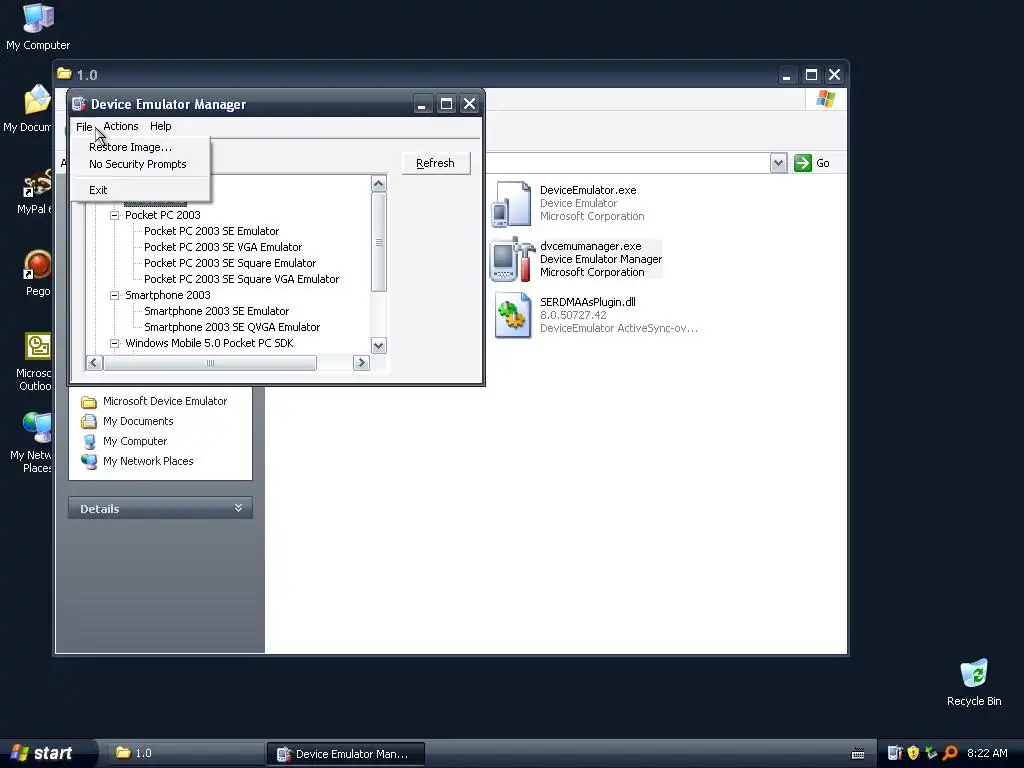Open My Computer desktop icon
The width and height of the screenshot is (1024, 768).
coord(38,18)
